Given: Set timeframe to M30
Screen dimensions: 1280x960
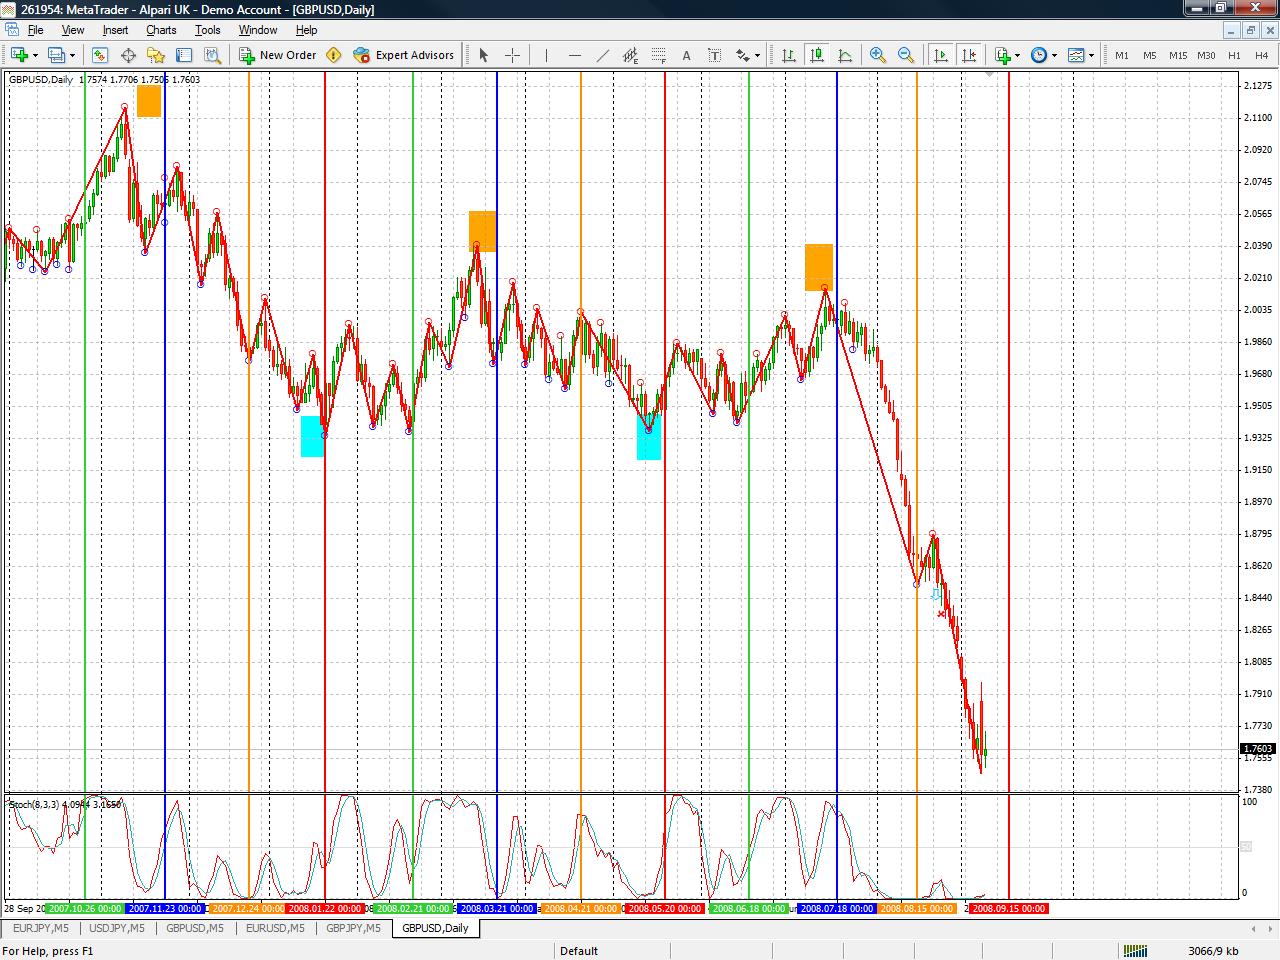Looking at the screenshot, I should pyautogui.click(x=1206, y=55).
